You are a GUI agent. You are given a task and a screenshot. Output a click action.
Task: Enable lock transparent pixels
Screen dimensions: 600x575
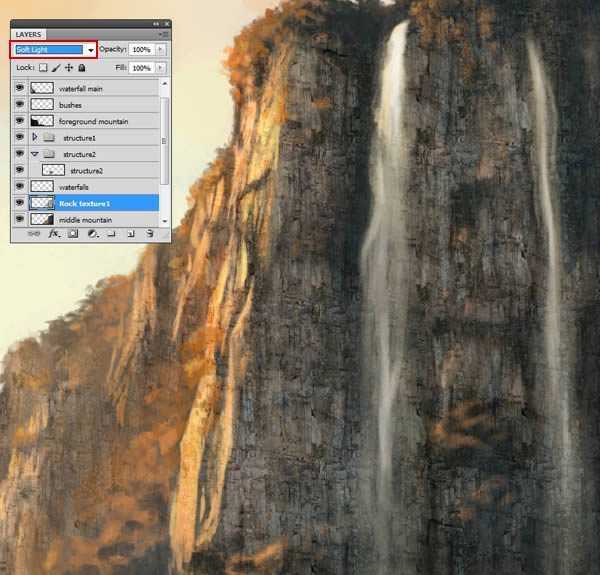pos(43,68)
